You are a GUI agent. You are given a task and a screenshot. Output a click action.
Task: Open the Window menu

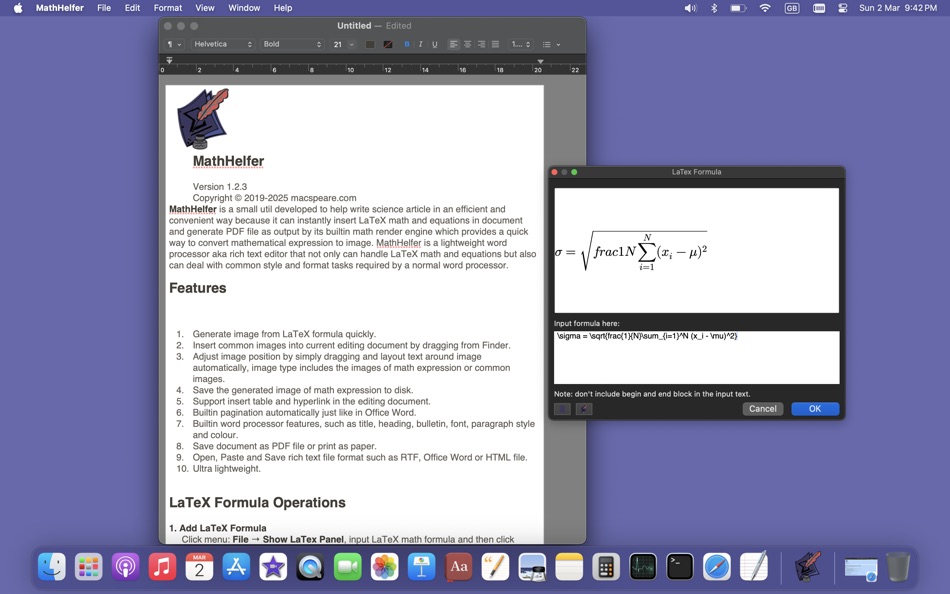[x=244, y=8]
